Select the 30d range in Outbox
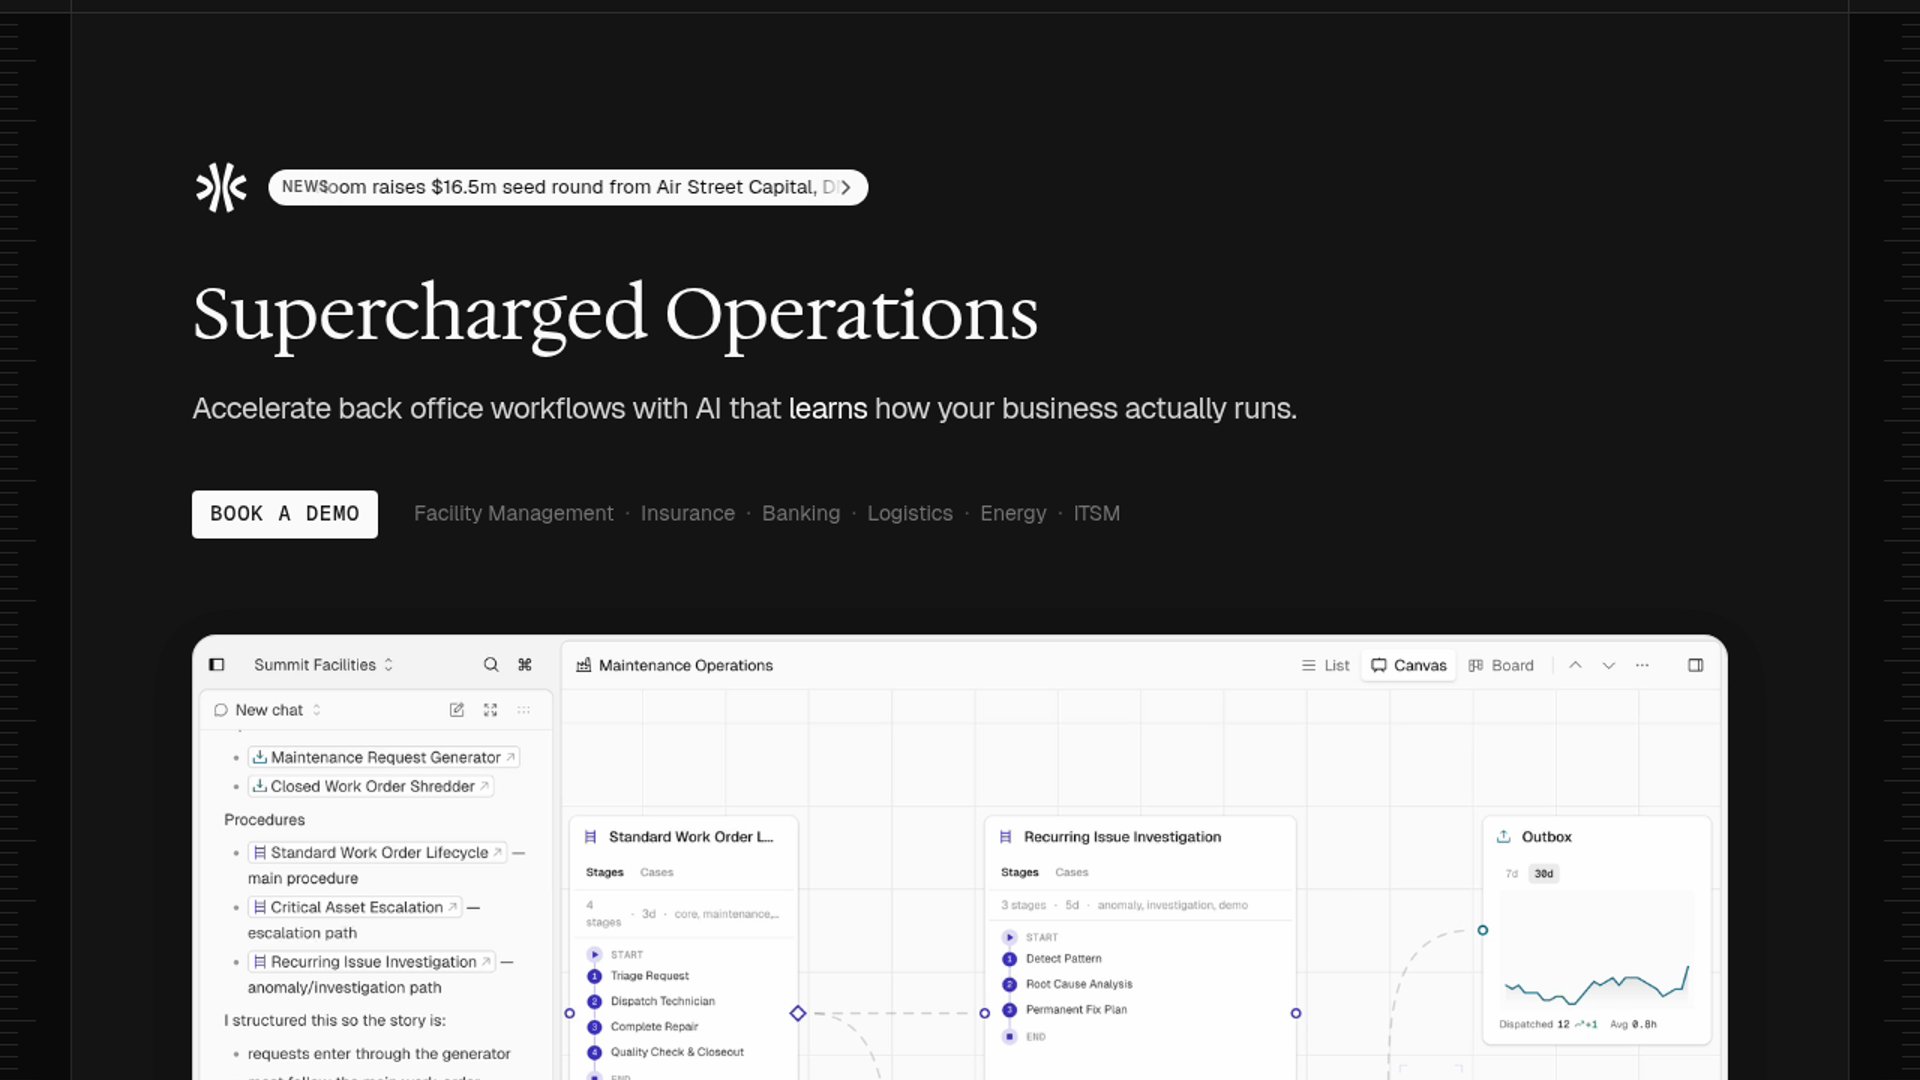The image size is (1920, 1080). coord(1544,874)
